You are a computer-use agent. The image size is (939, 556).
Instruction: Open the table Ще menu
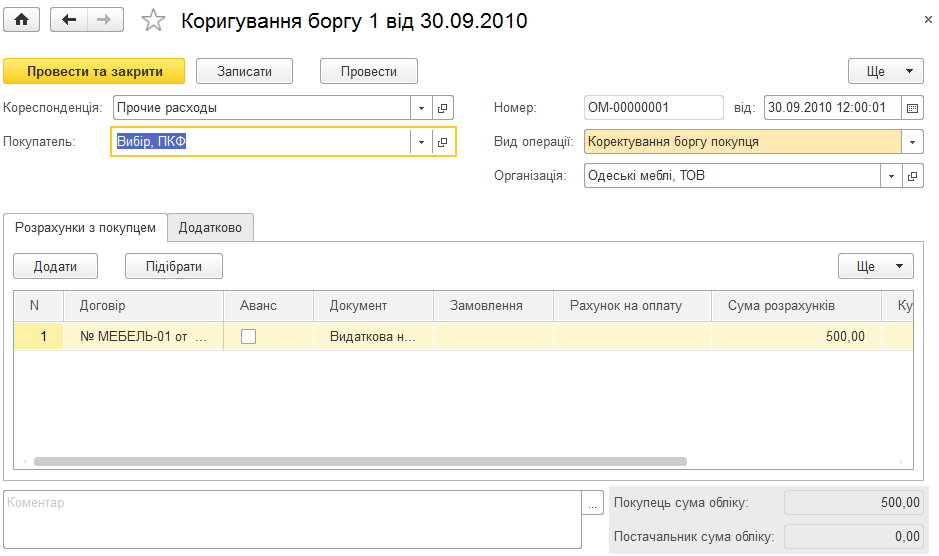pyautogui.click(x=876, y=267)
